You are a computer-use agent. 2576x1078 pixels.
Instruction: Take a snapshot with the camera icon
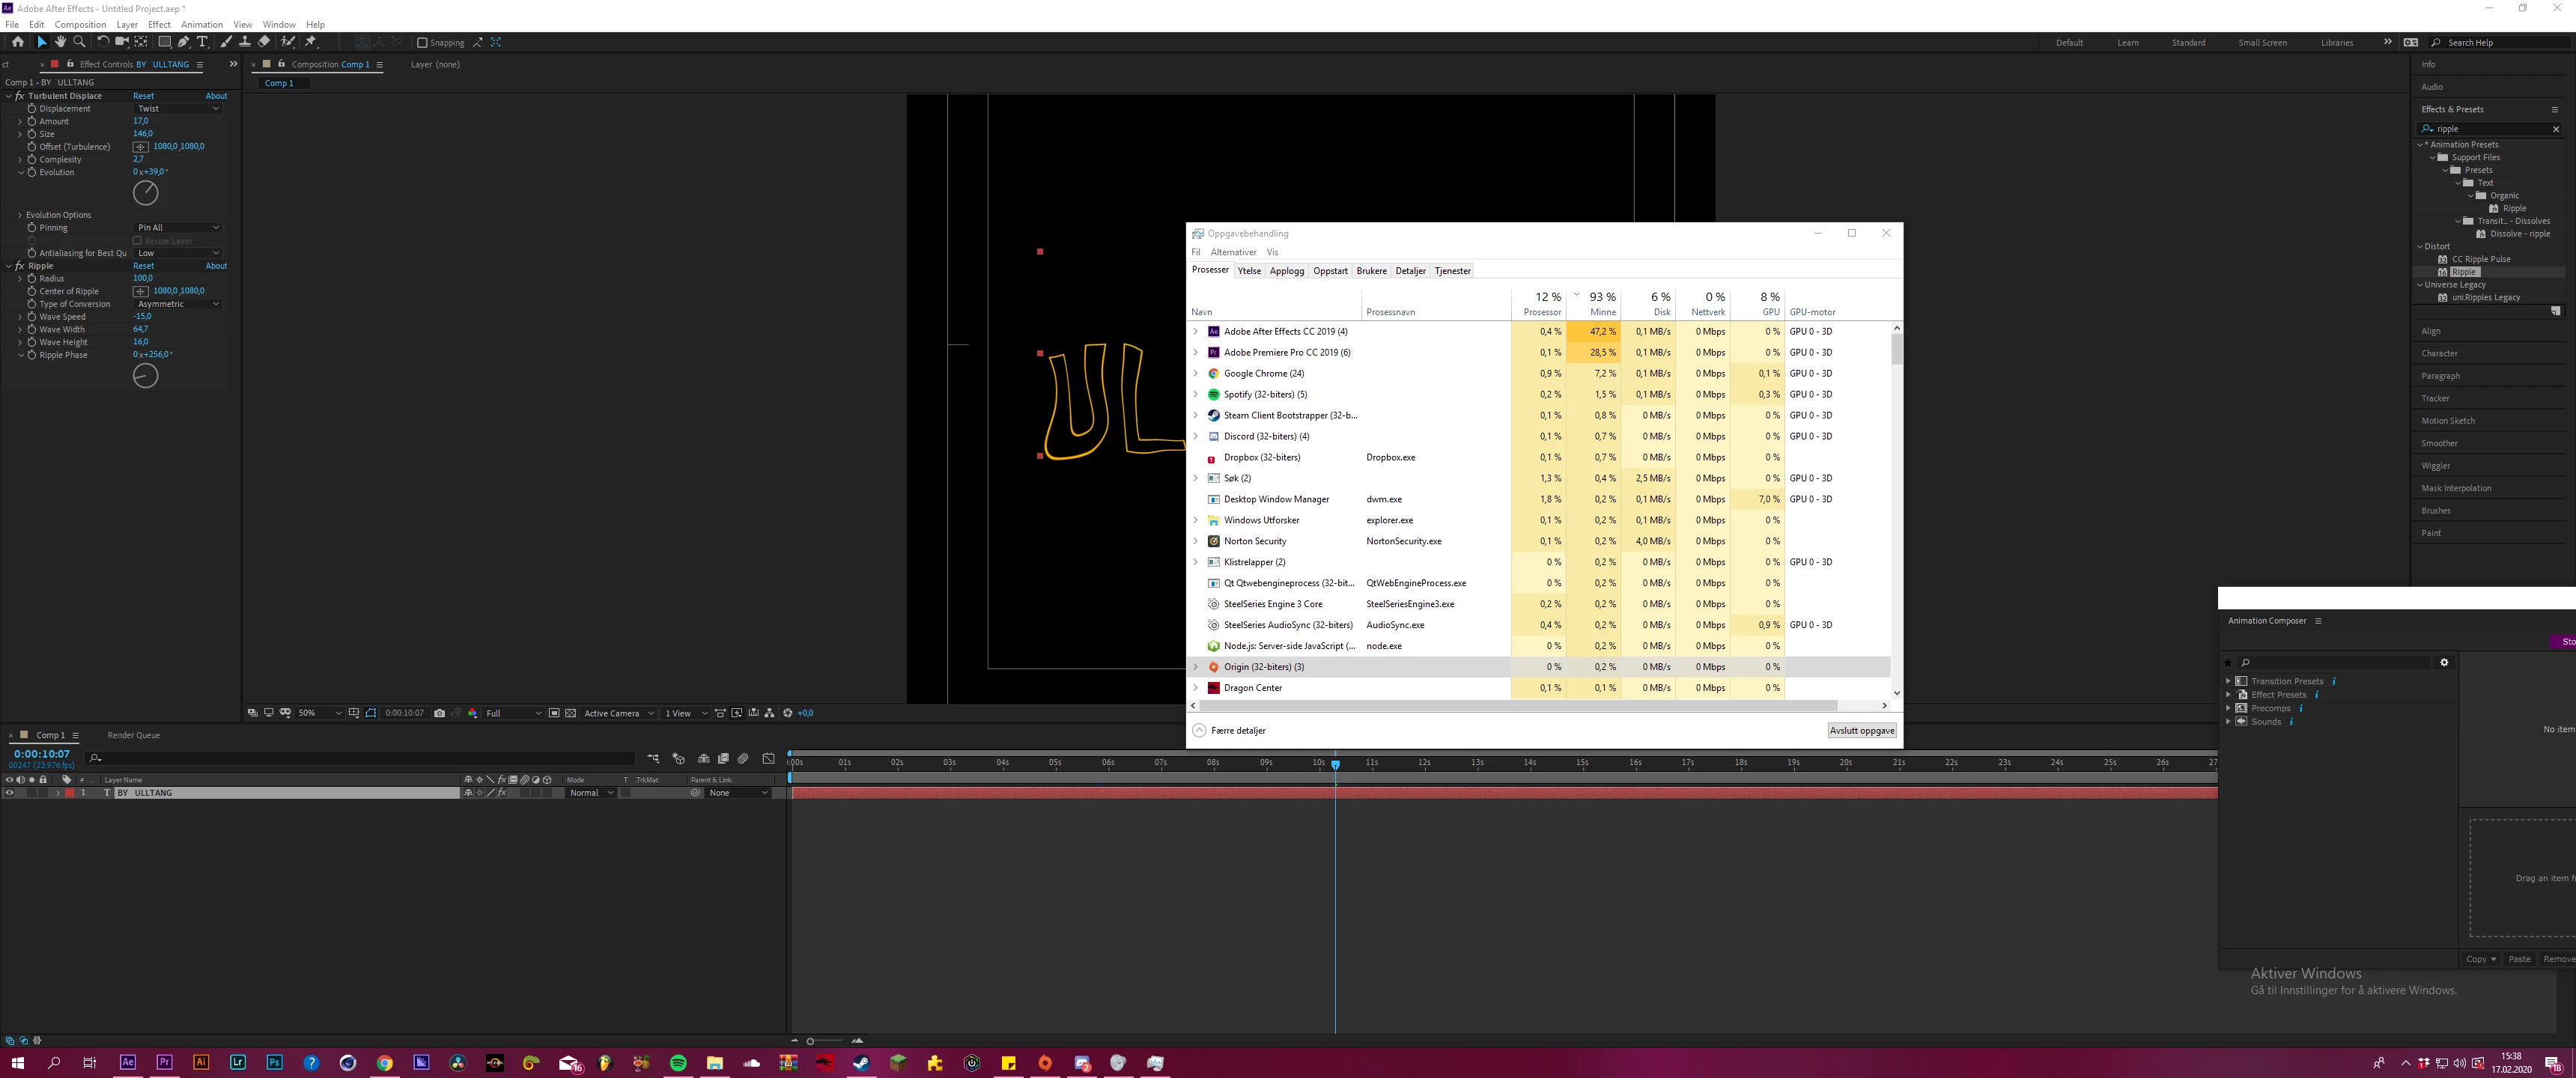(439, 713)
